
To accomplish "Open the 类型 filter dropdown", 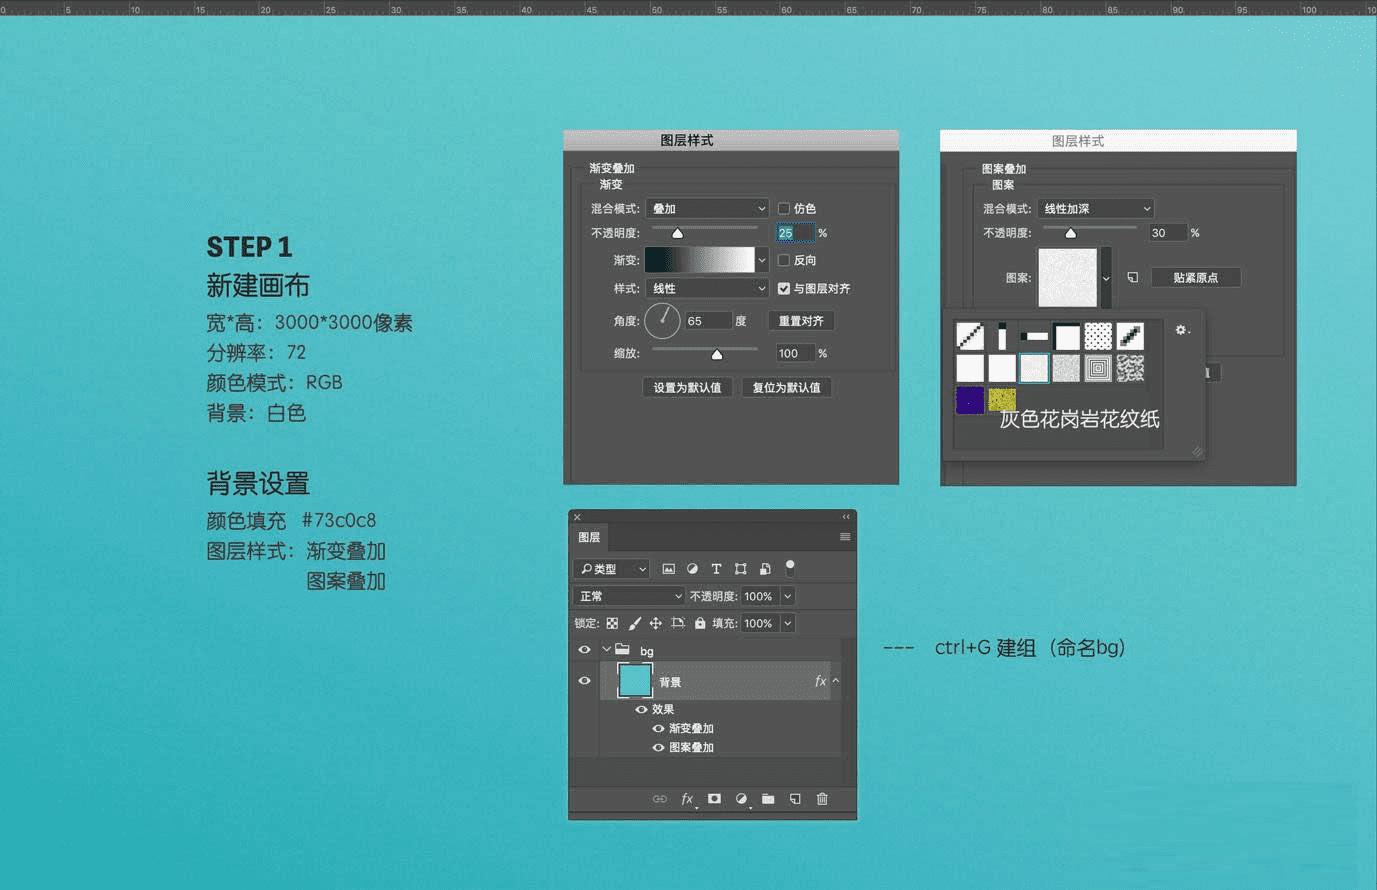I will pos(612,569).
